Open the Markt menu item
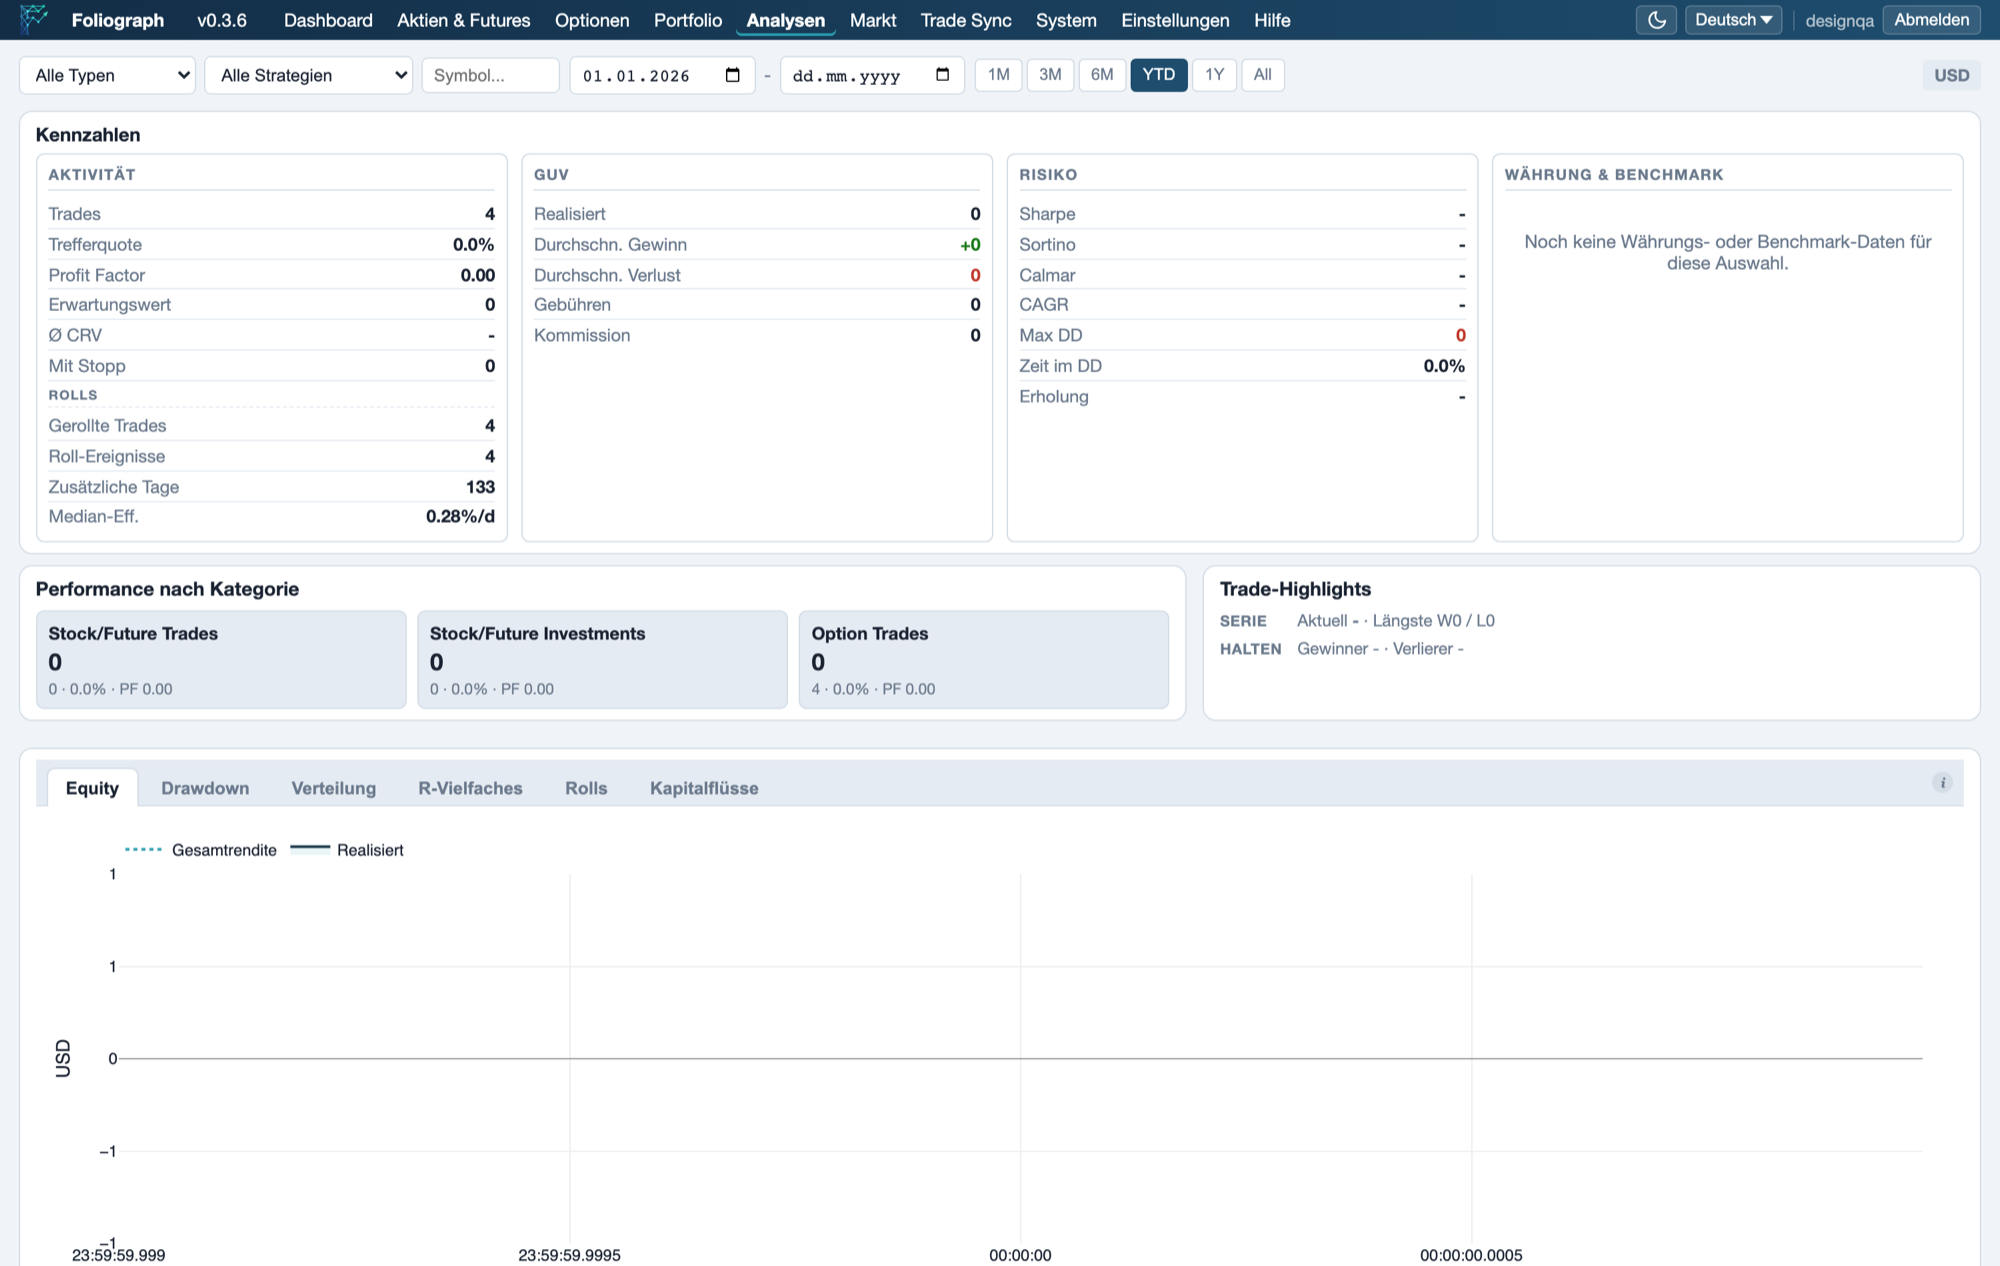Screen dimensions: 2000x1266 pyautogui.click(x=873, y=20)
